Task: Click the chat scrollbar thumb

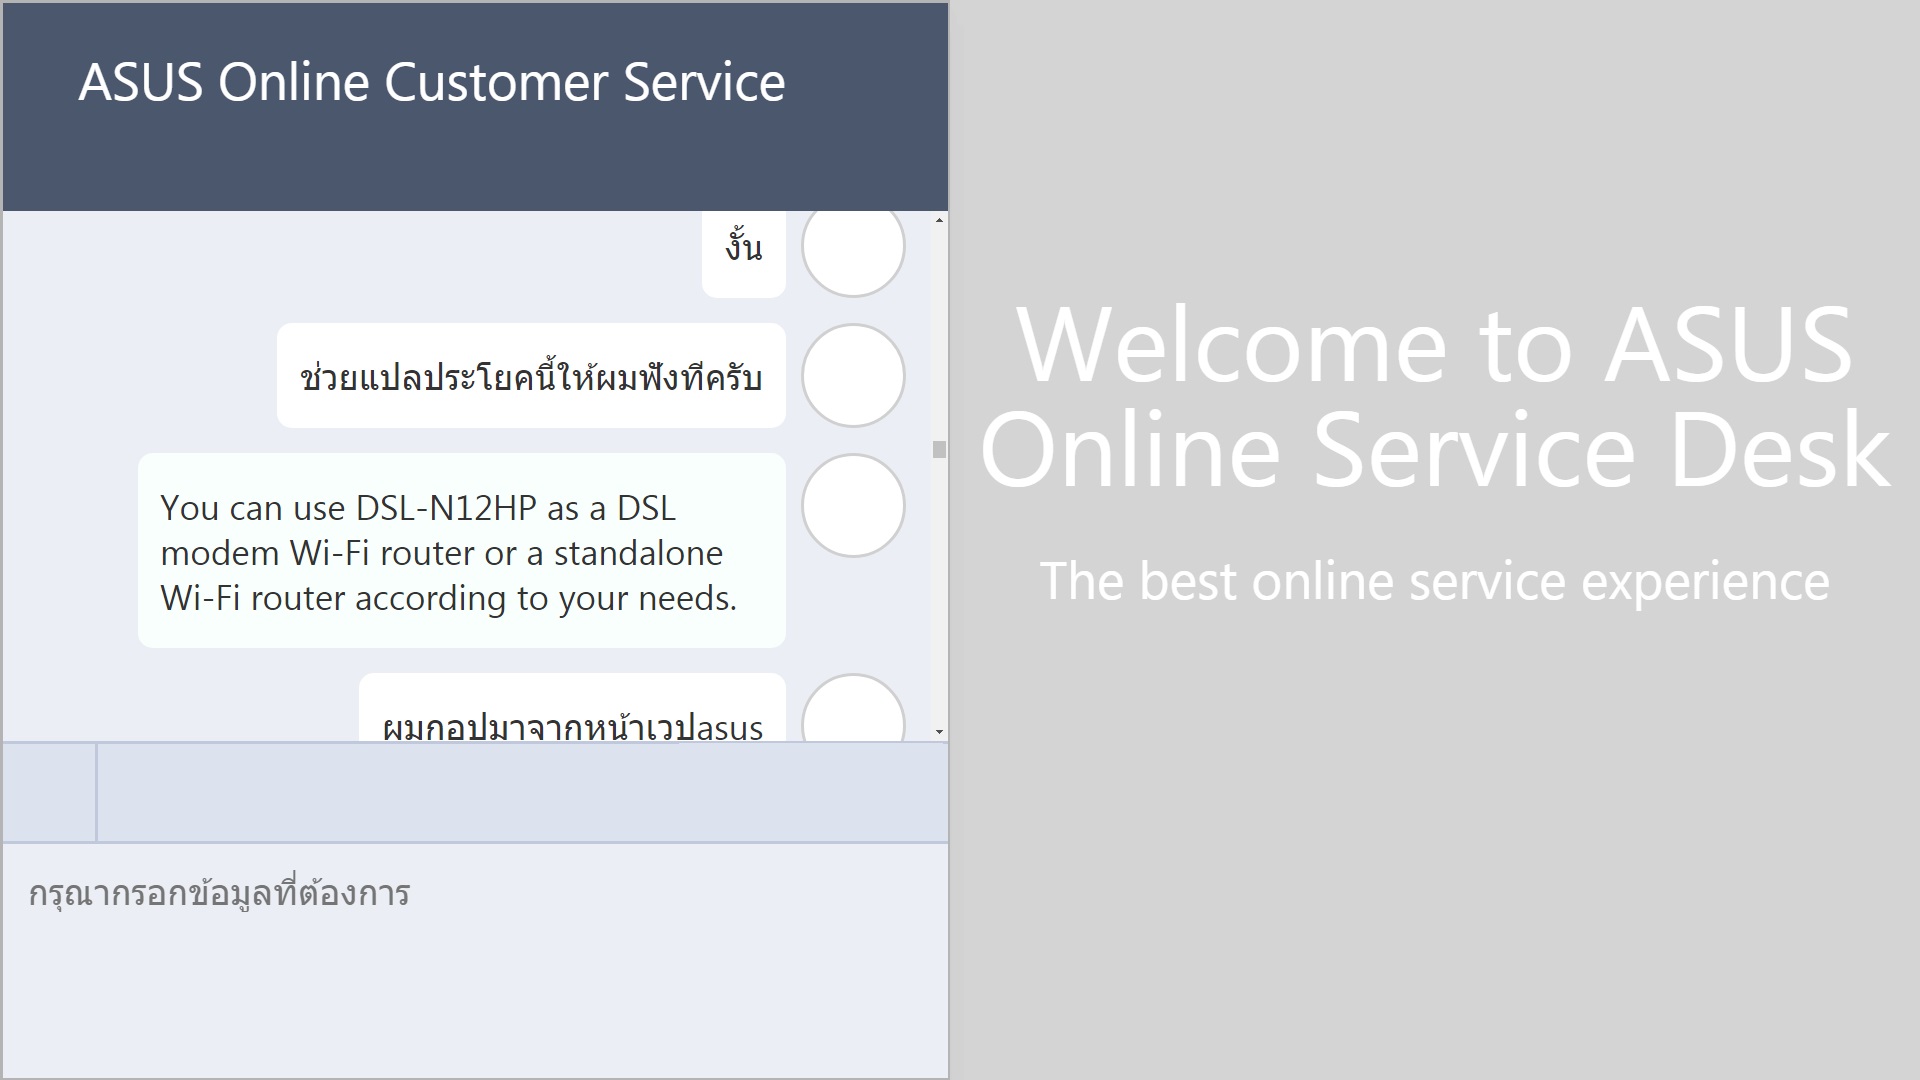Action: [939, 449]
